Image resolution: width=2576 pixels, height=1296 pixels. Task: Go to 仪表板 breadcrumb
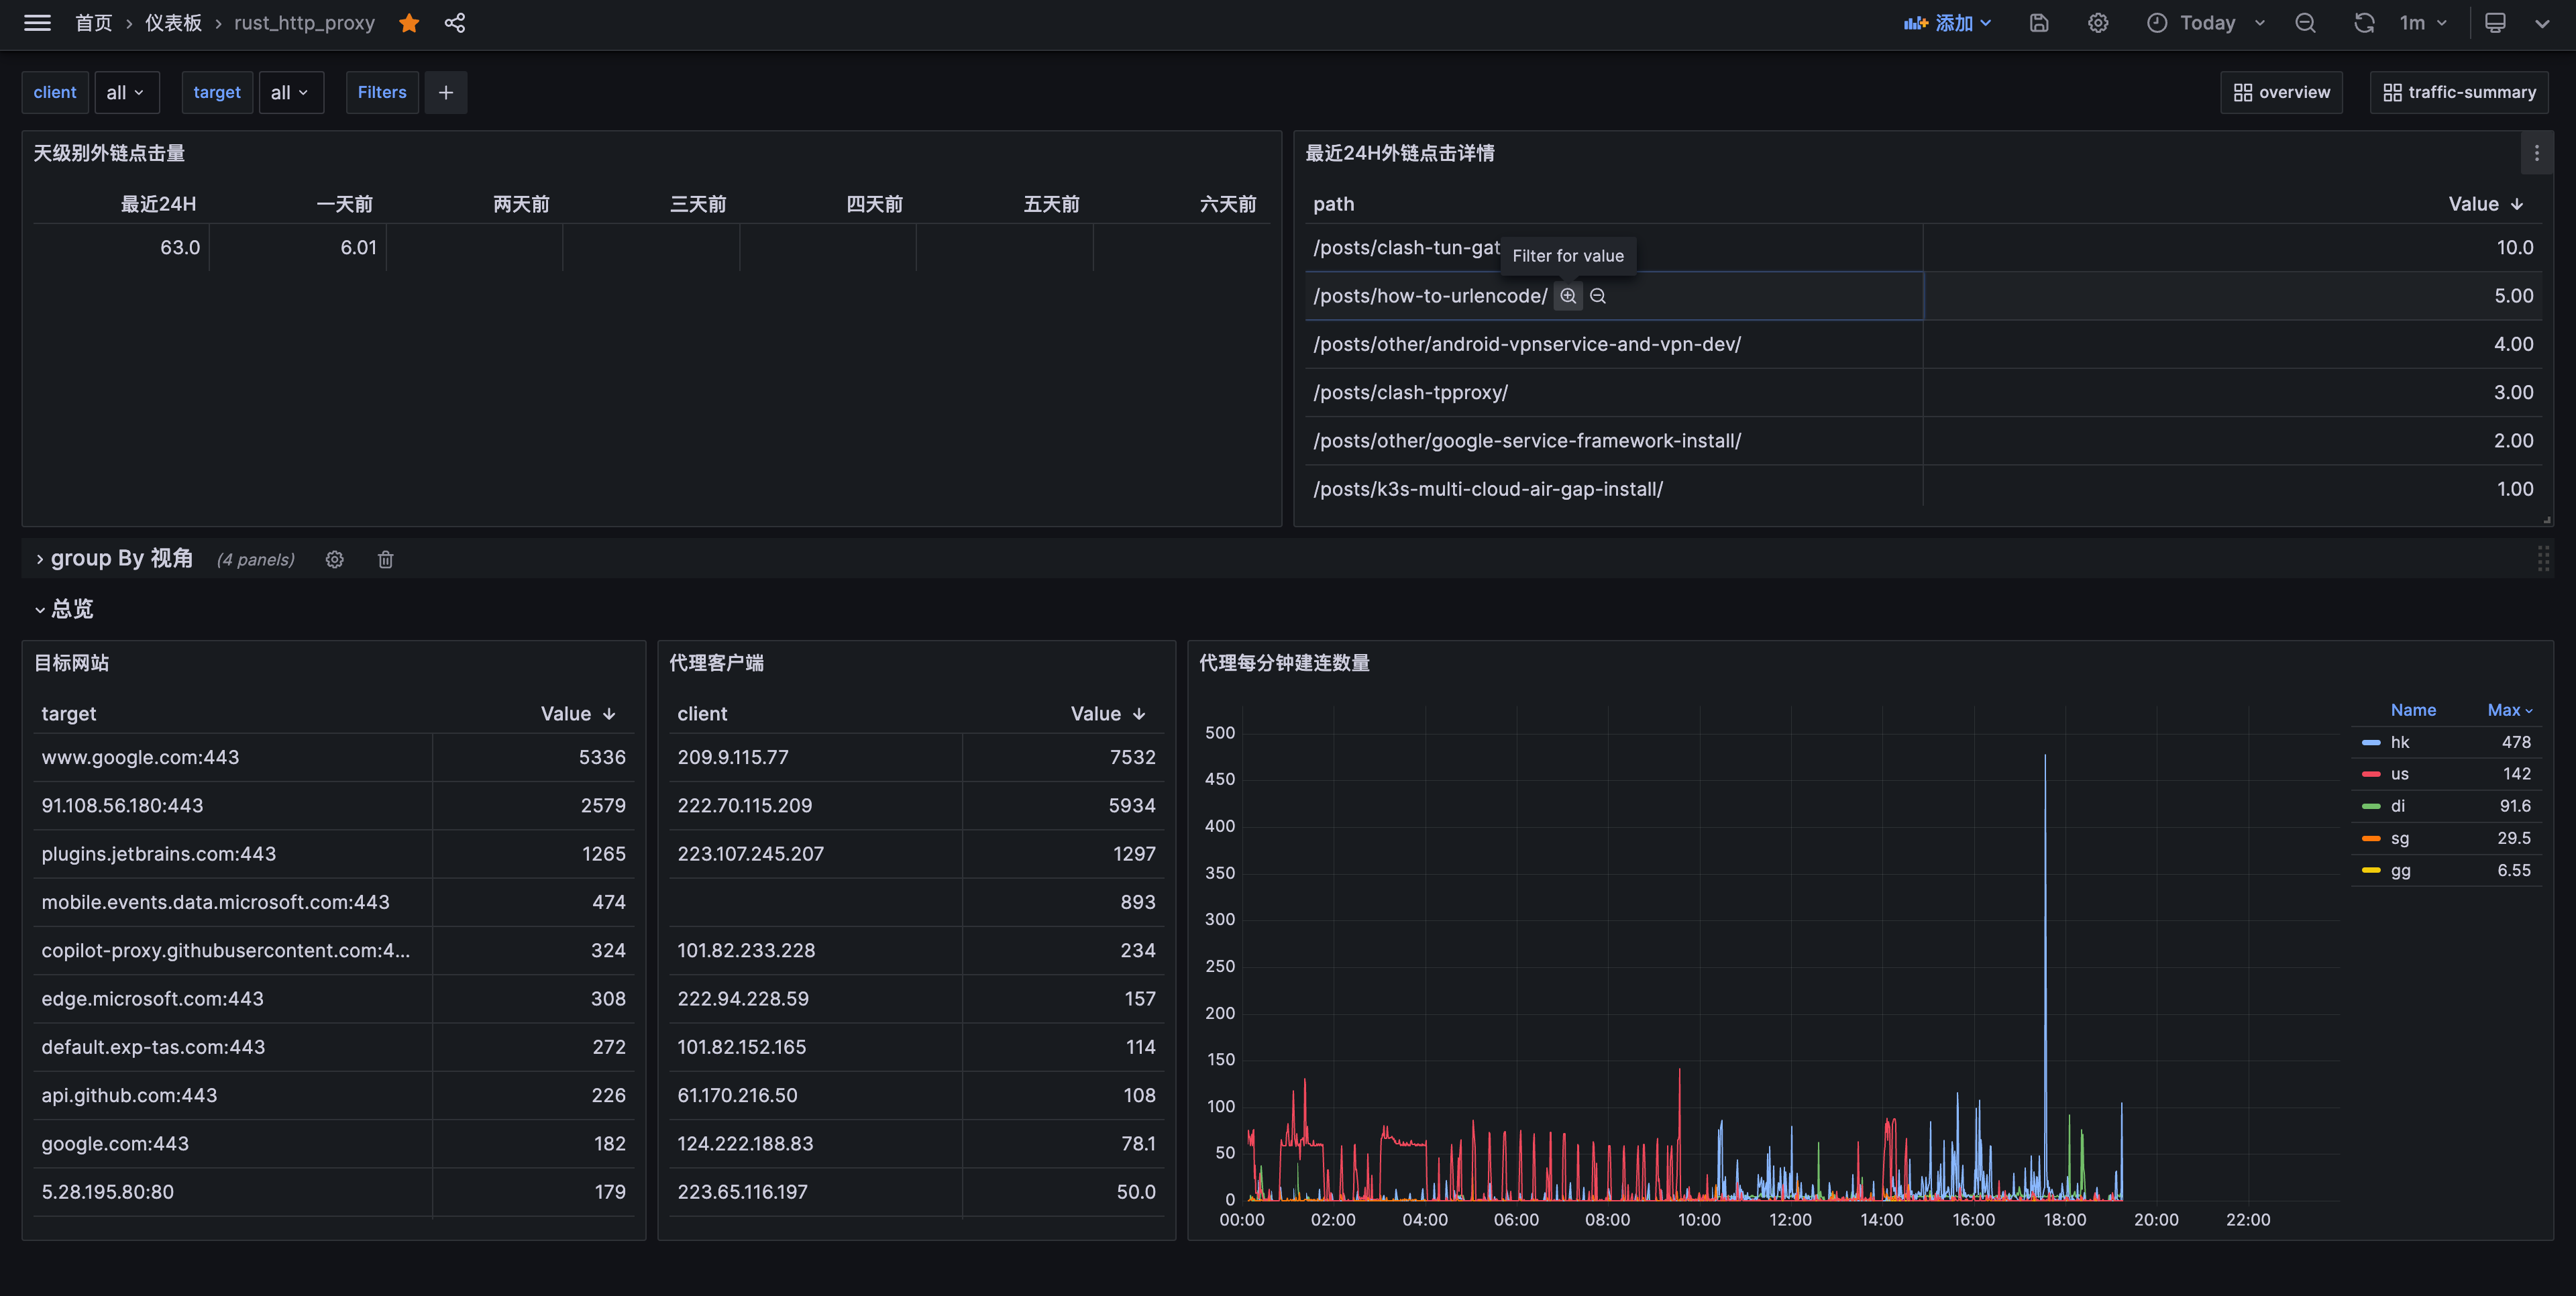point(173,23)
